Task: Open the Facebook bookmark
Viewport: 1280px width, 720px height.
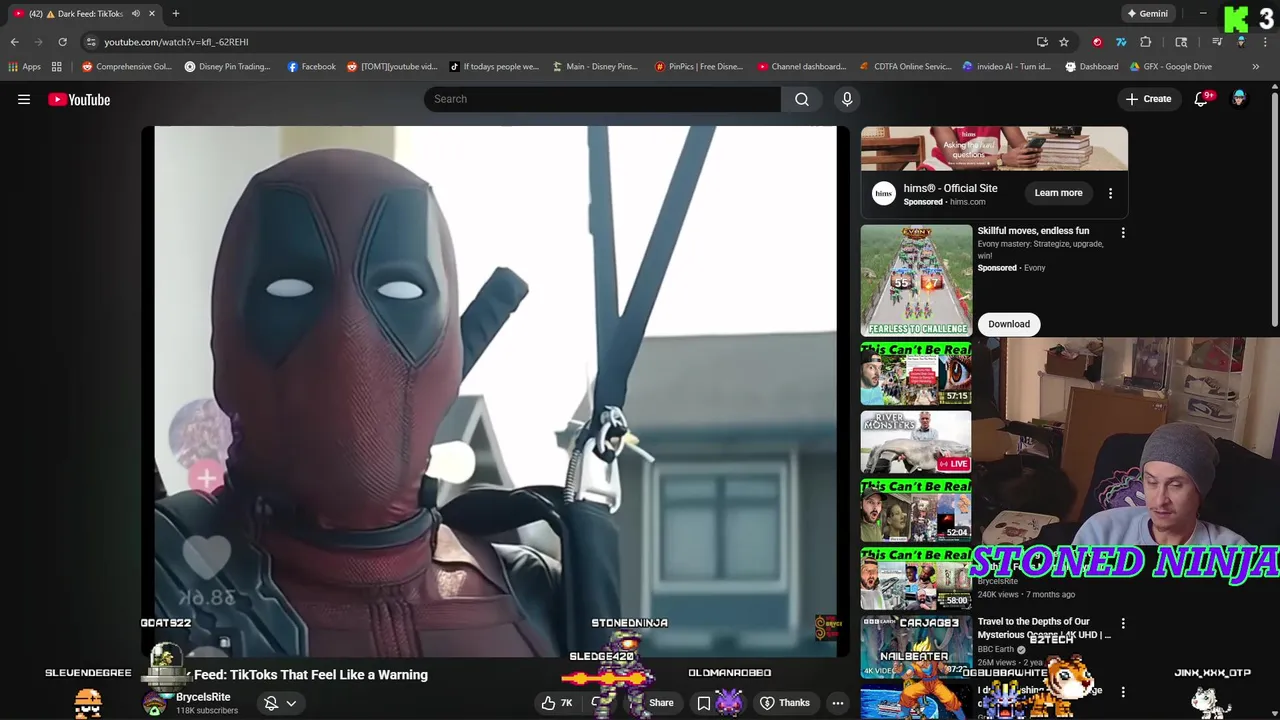Action: 312,67
